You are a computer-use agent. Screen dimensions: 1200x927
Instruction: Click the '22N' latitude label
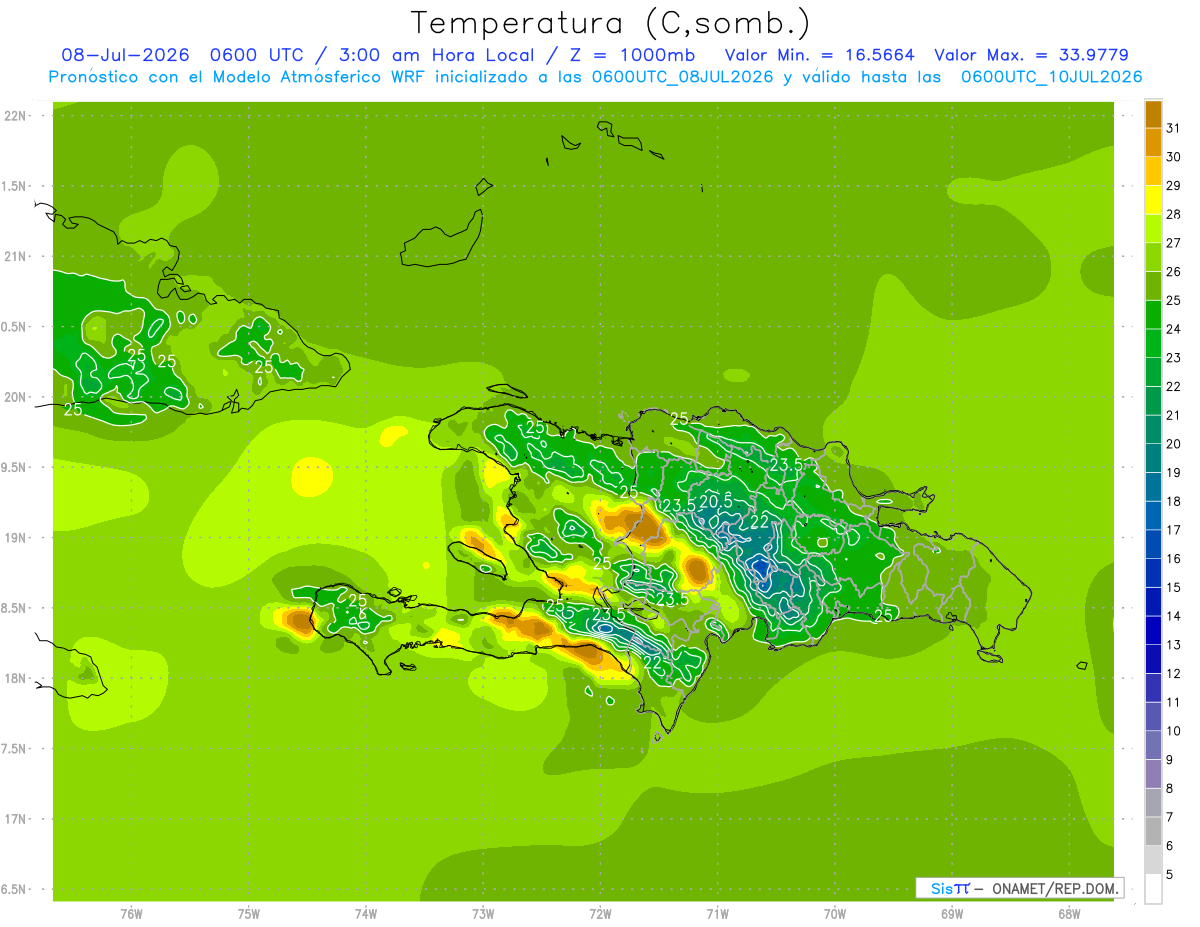(x=15, y=116)
